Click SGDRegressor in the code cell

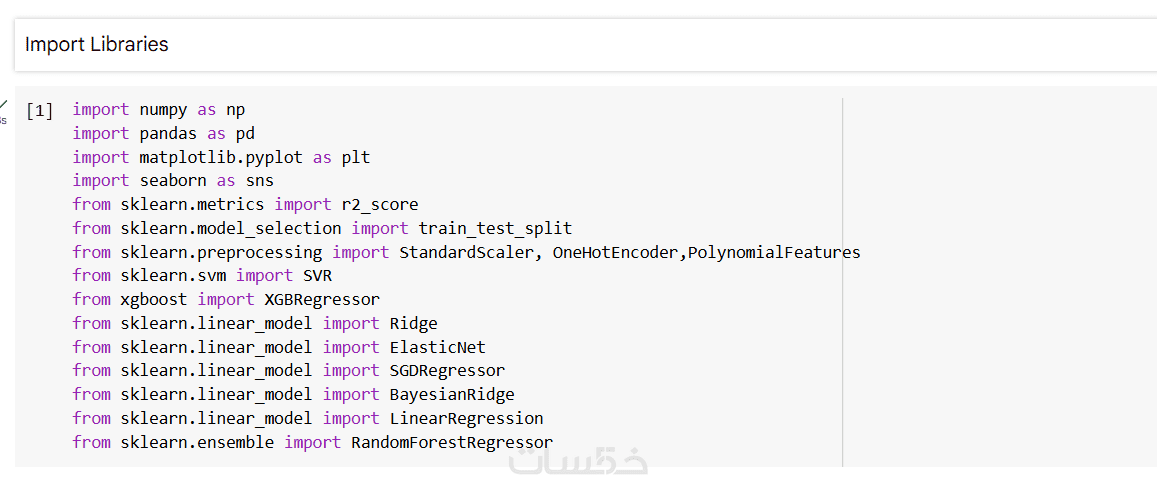pyautogui.click(x=447, y=371)
